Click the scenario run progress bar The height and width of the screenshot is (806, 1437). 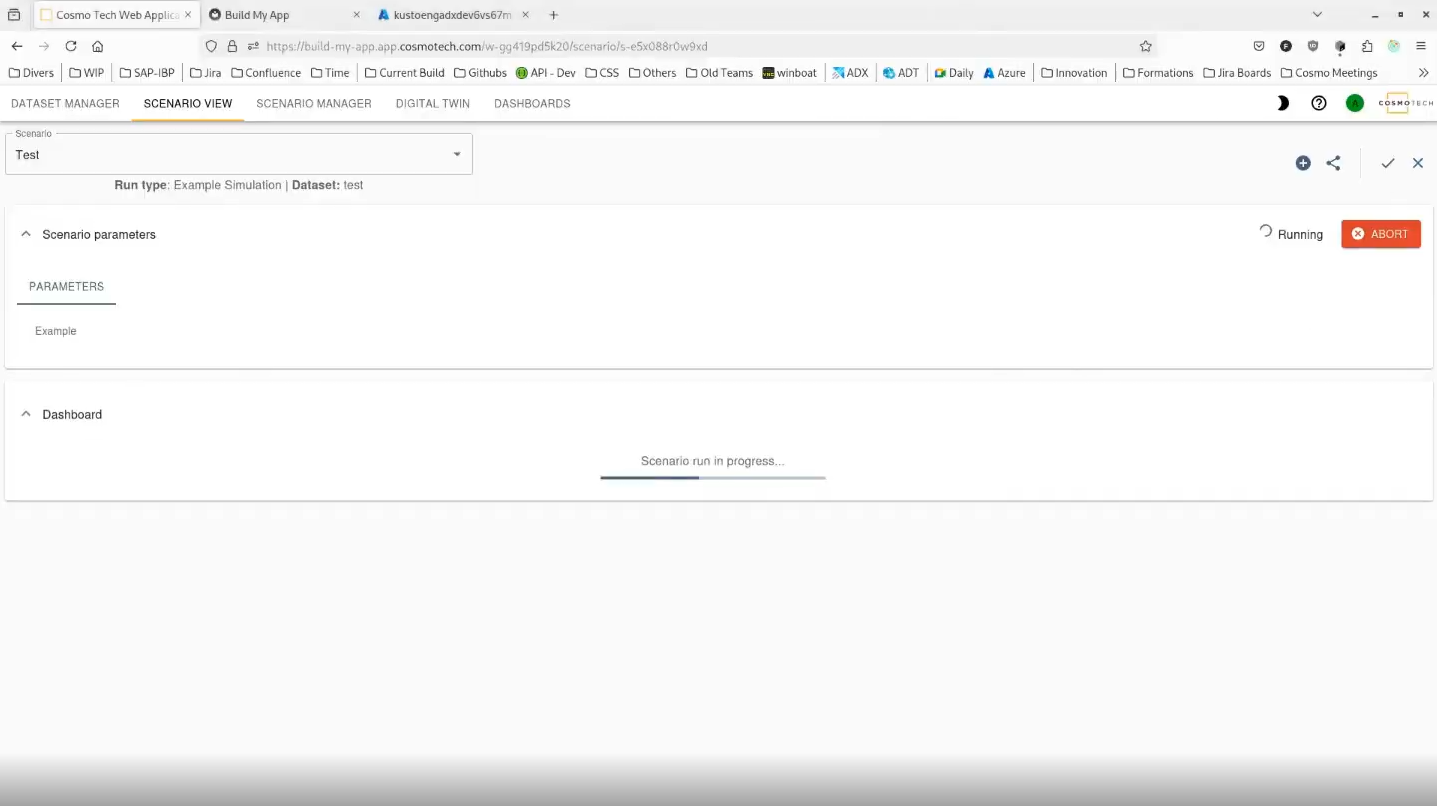tap(712, 478)
